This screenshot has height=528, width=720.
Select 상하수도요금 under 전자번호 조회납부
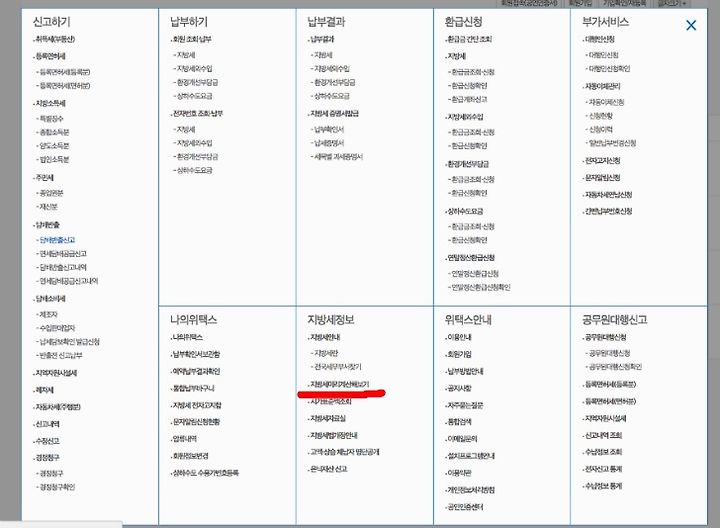pos(195,170)
